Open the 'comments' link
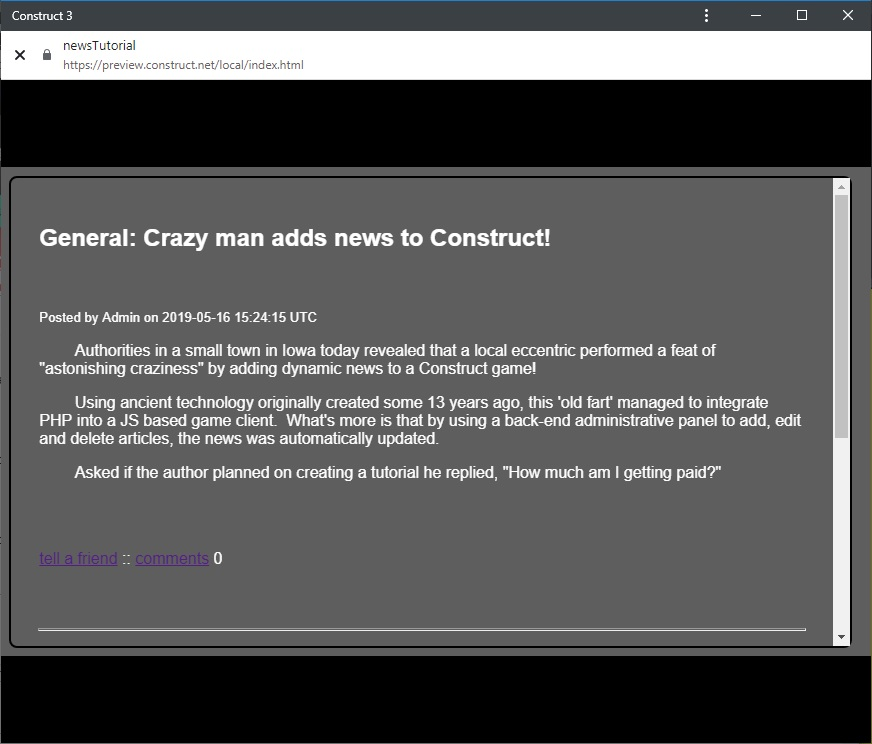872x744 pixels. pyautogui.click(x=172, y=558)
